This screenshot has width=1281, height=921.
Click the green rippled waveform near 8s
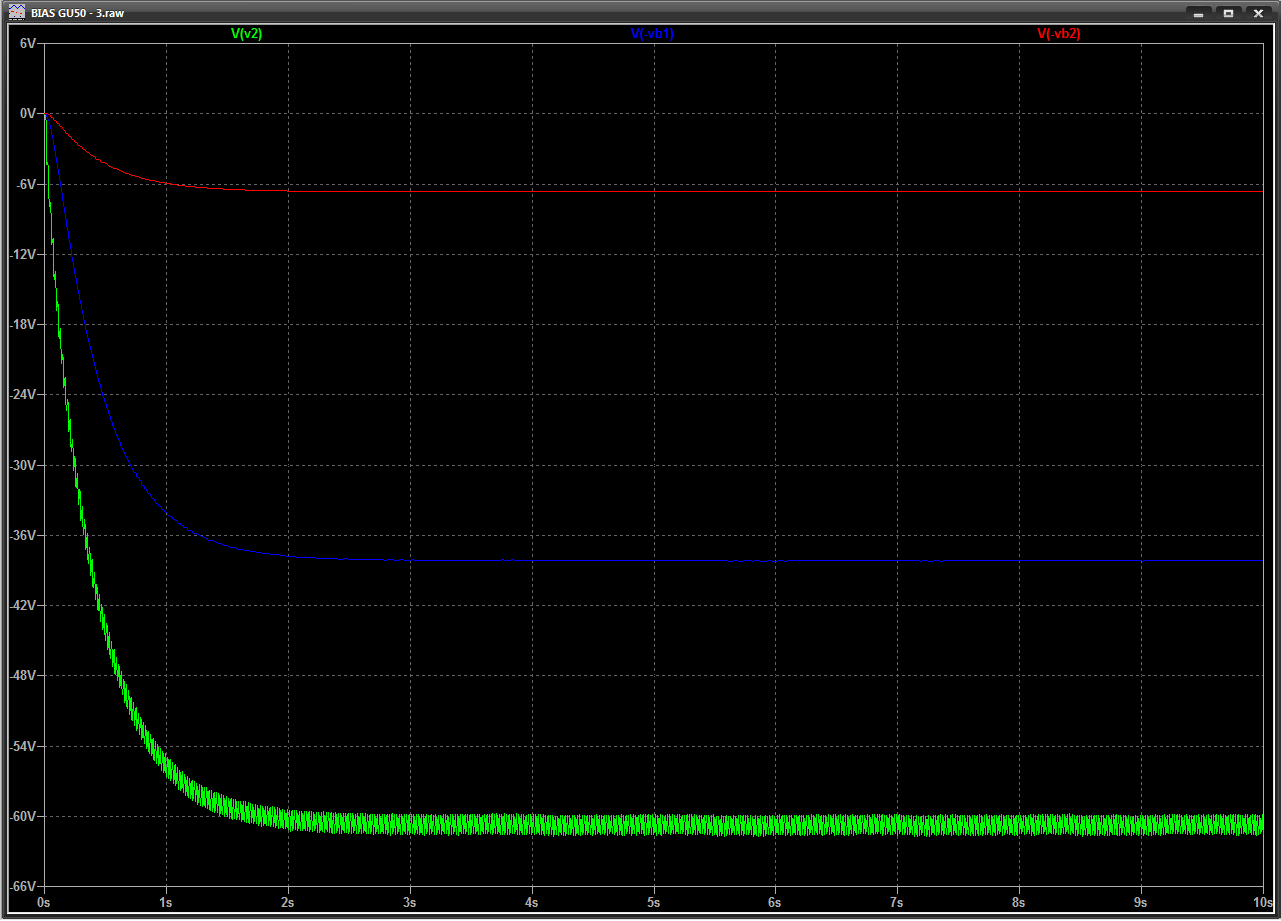click(1018, 825)
